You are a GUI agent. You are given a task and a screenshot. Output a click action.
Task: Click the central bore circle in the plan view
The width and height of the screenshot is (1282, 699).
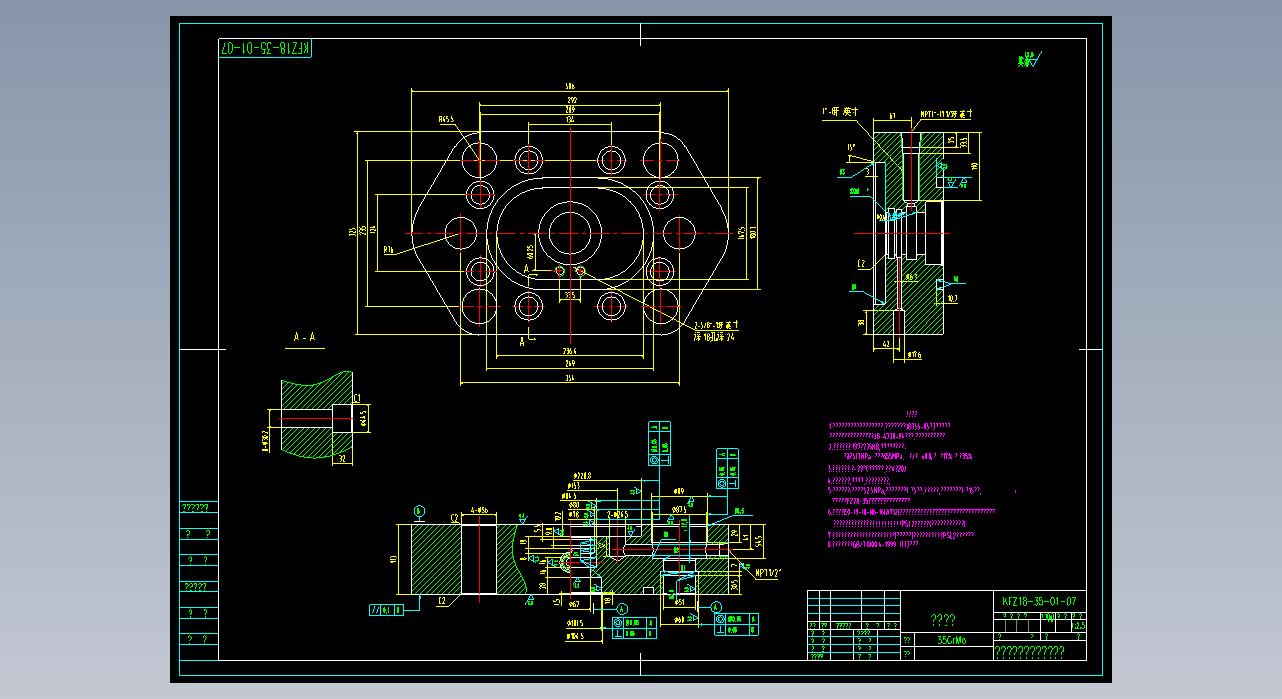(569, 233)
